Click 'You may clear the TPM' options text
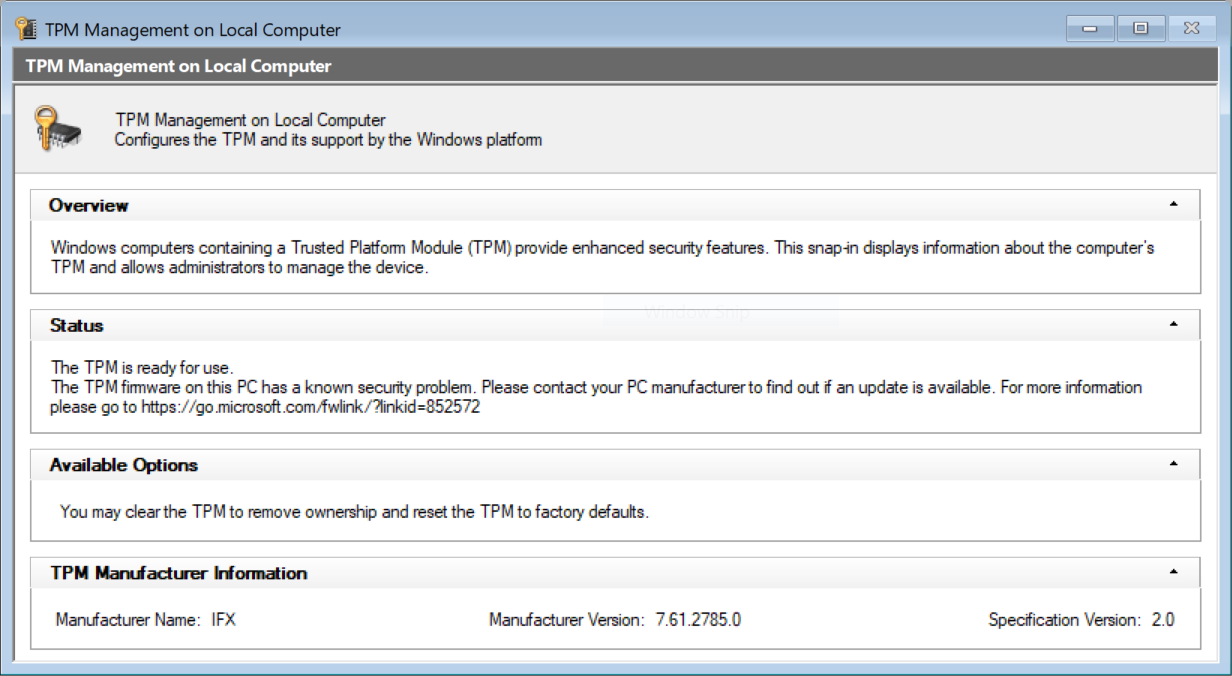 (355, 512)
